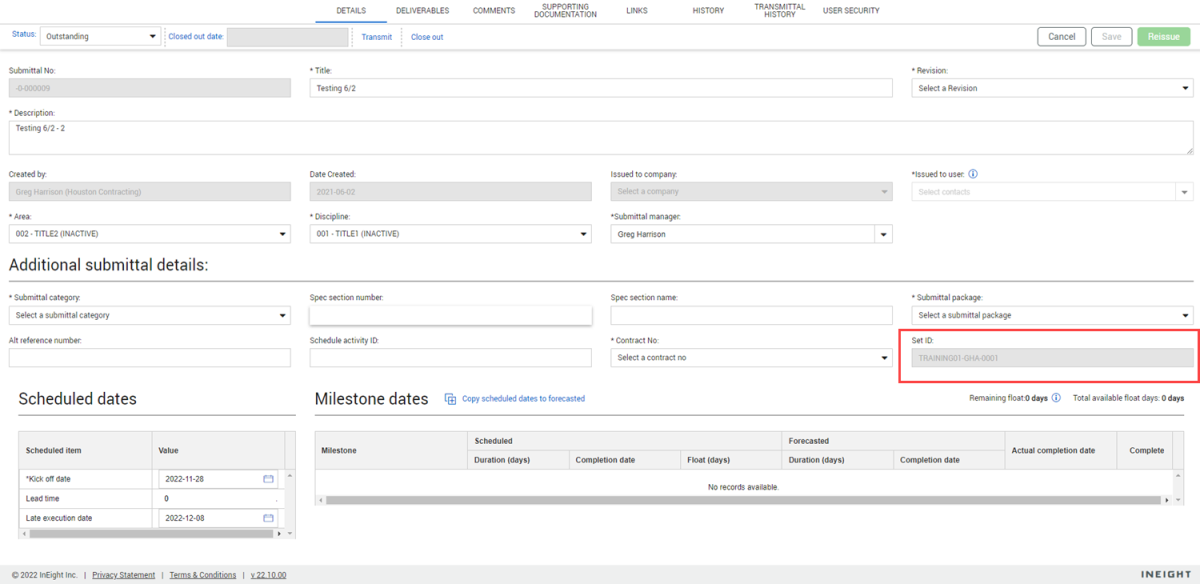
Task: Click the copy scheduled dates icon
Action: click(450, 398)
